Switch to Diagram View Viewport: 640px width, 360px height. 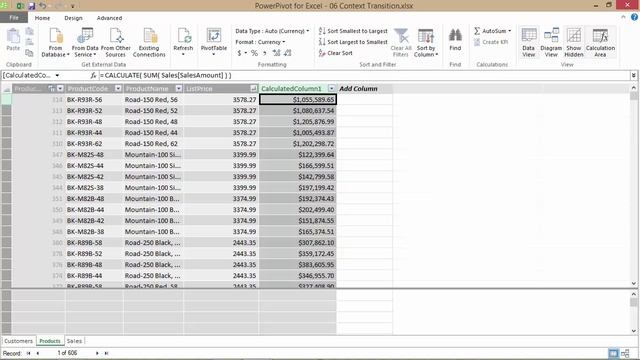point(551,42)
